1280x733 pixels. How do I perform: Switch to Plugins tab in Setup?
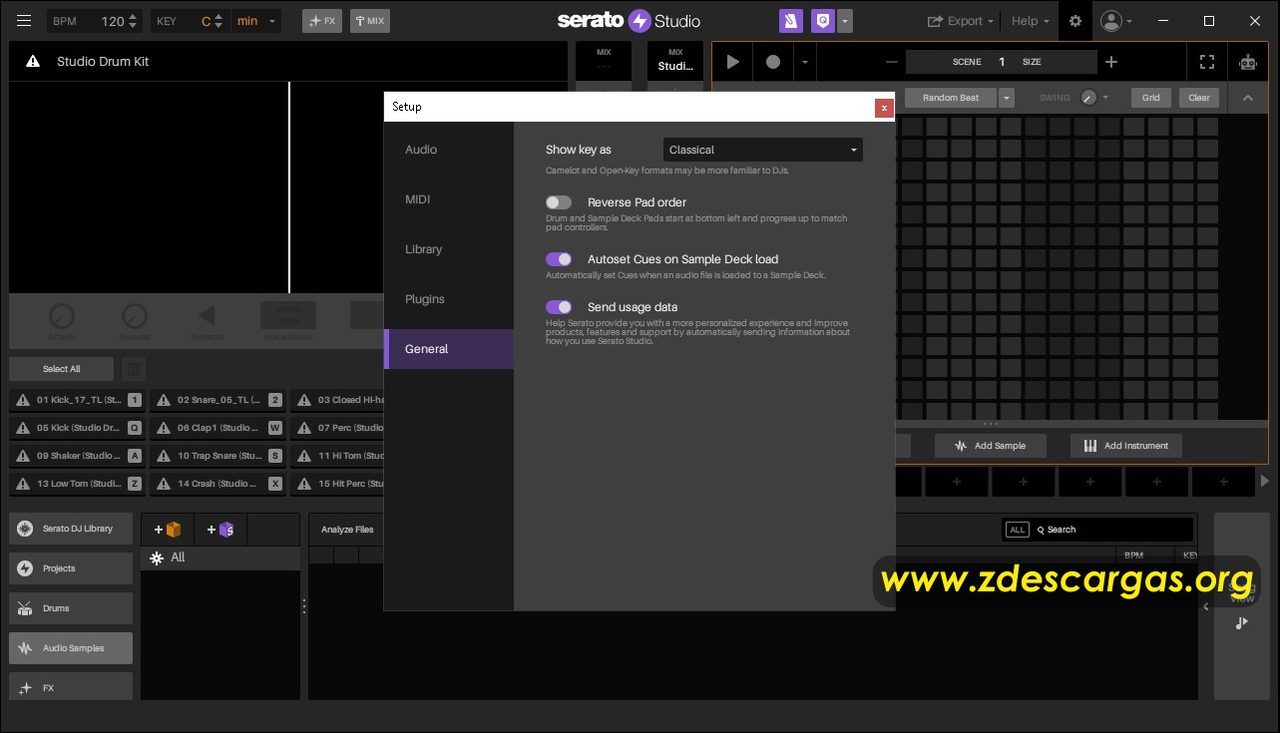(449, 300)
